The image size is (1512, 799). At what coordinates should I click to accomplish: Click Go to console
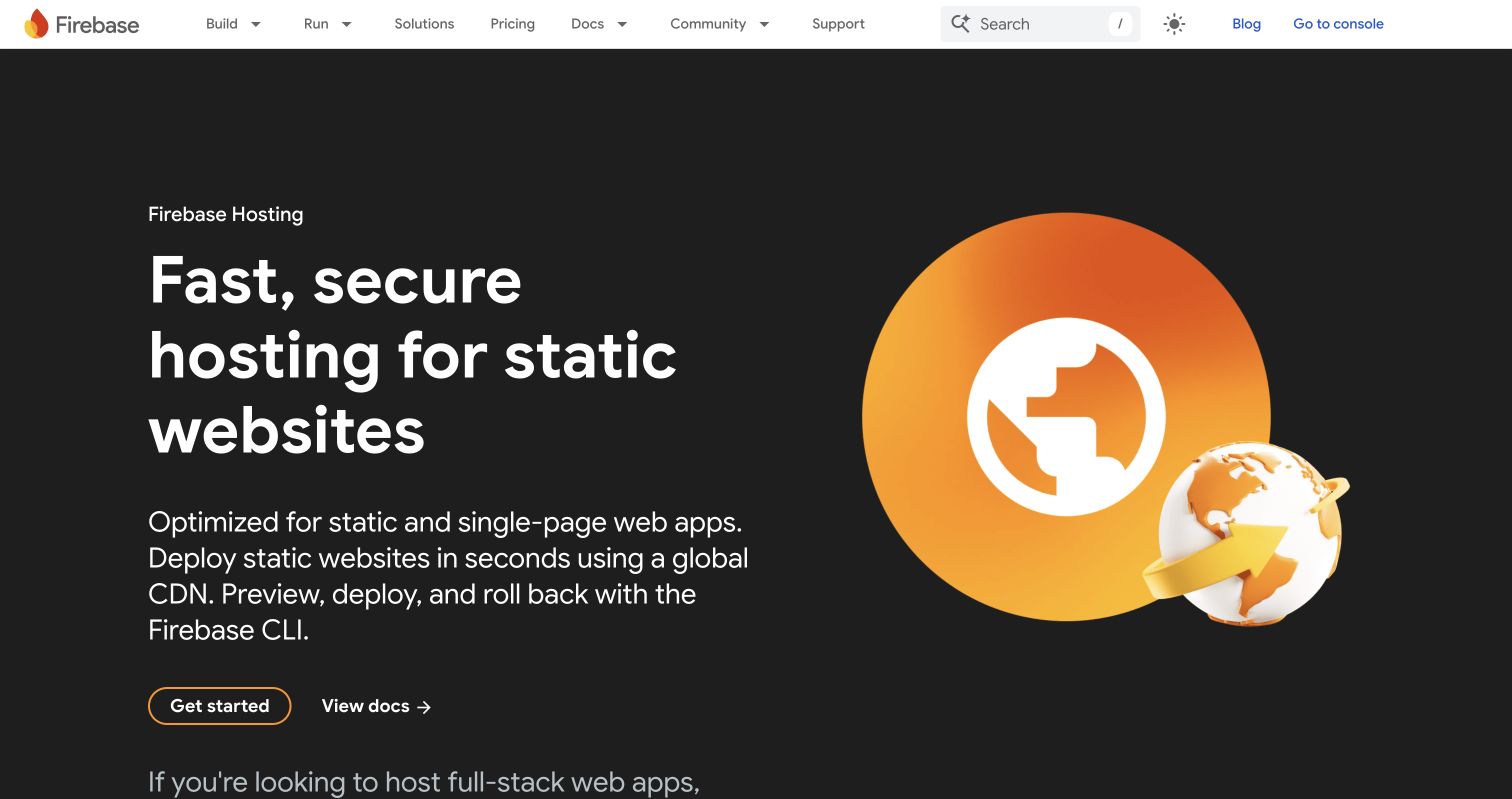point(1338,24)
